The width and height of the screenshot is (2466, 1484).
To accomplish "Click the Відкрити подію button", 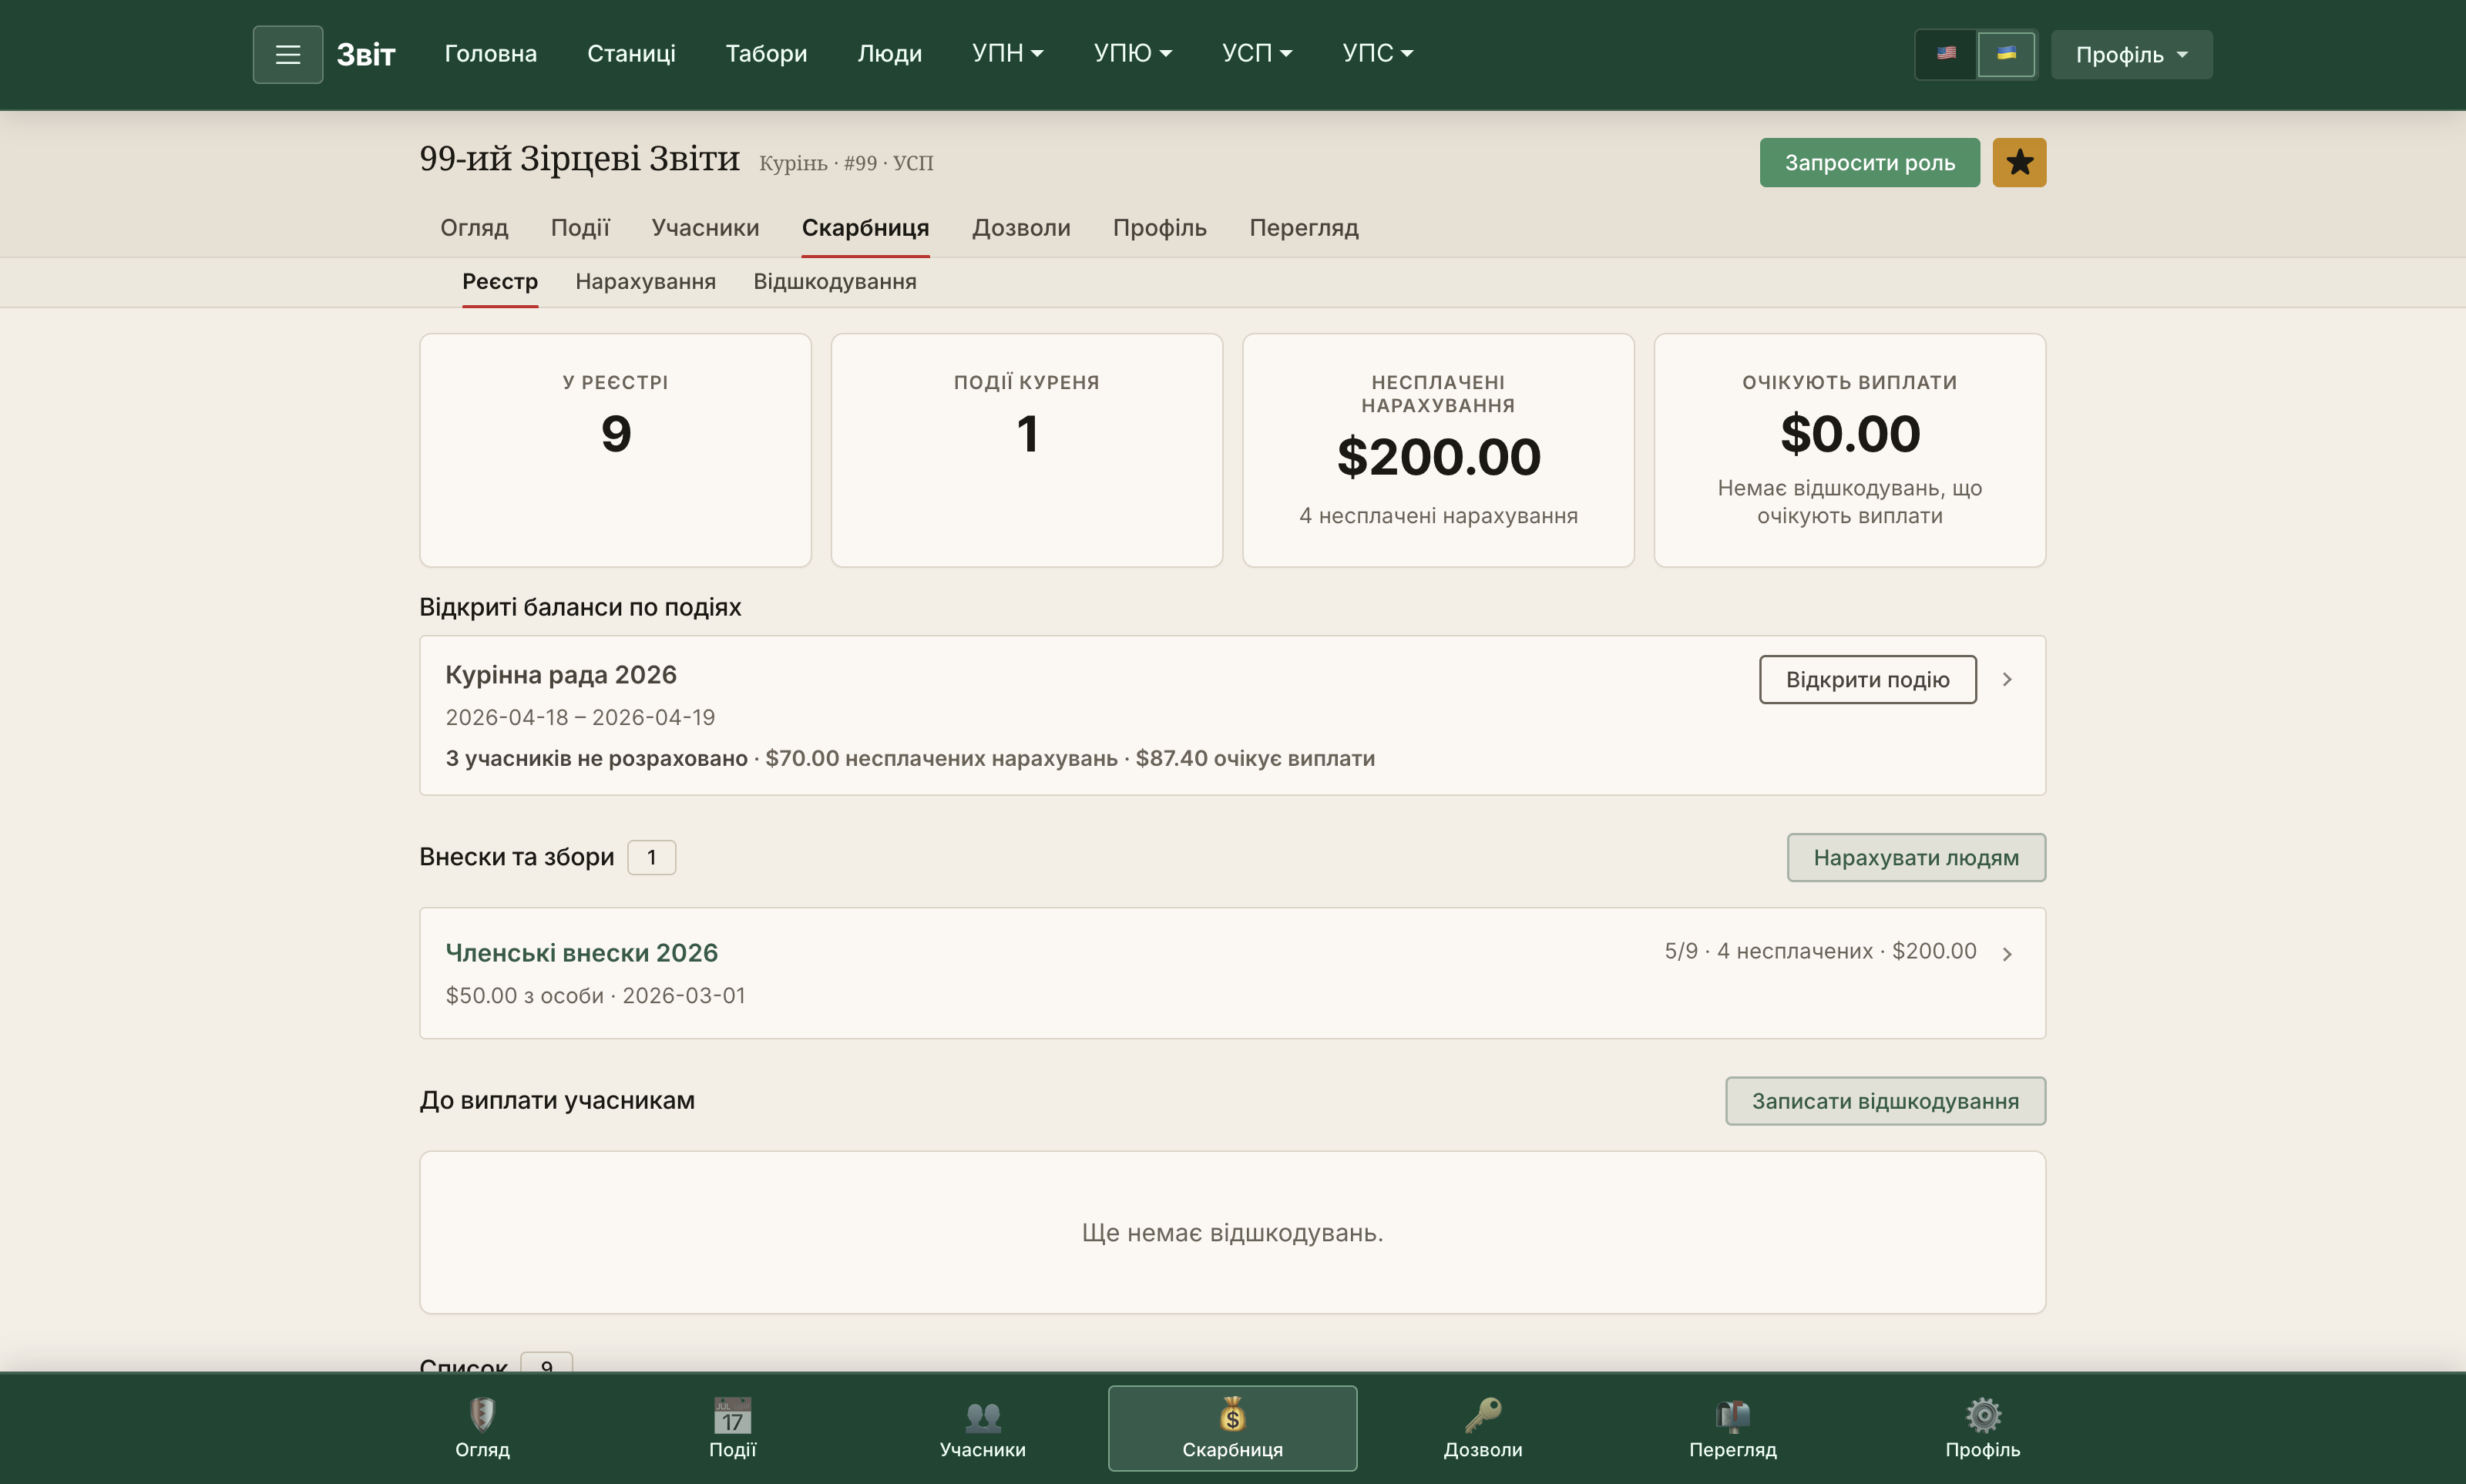I will coord(1867,679).
